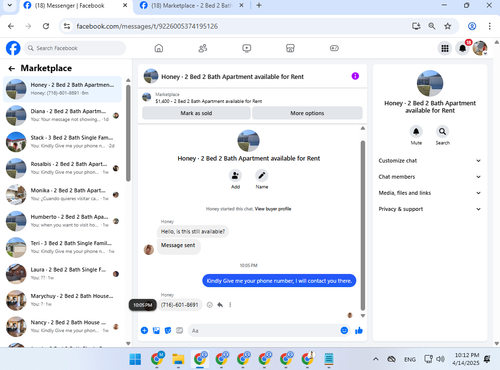This screenshot has width=500, height=370.
Task: Click the Search Facebook input field
Action: (x=75, y=48)
